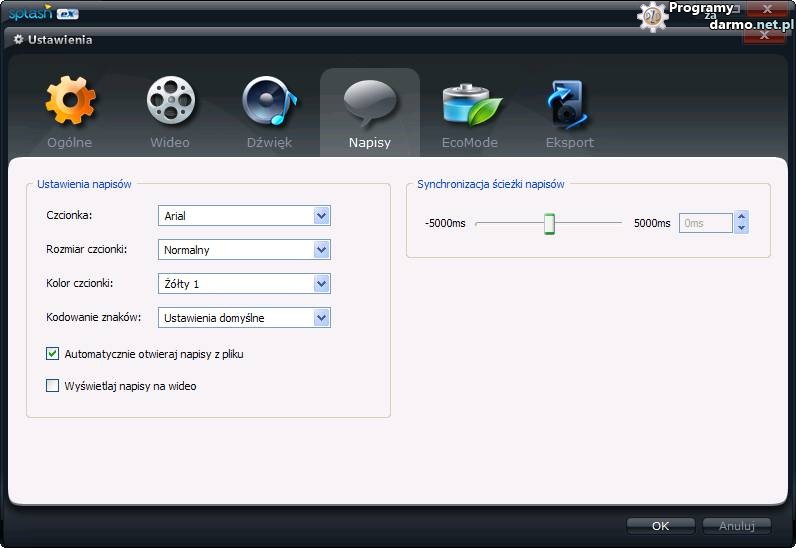Viewport: 796px width, 548px height.
Task: Increase sync offset with up arrow
Action: click(741, 217)
